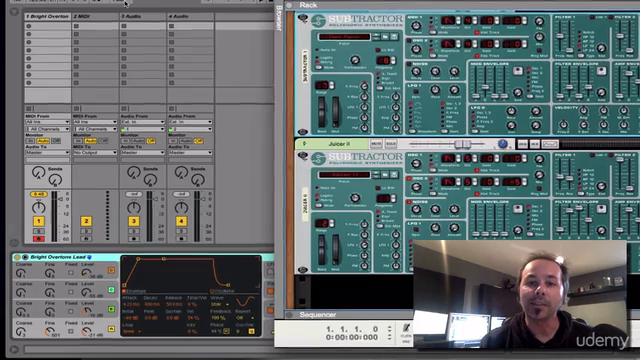
Task: Select the 4 Audio track header
Action: [190, 16]
